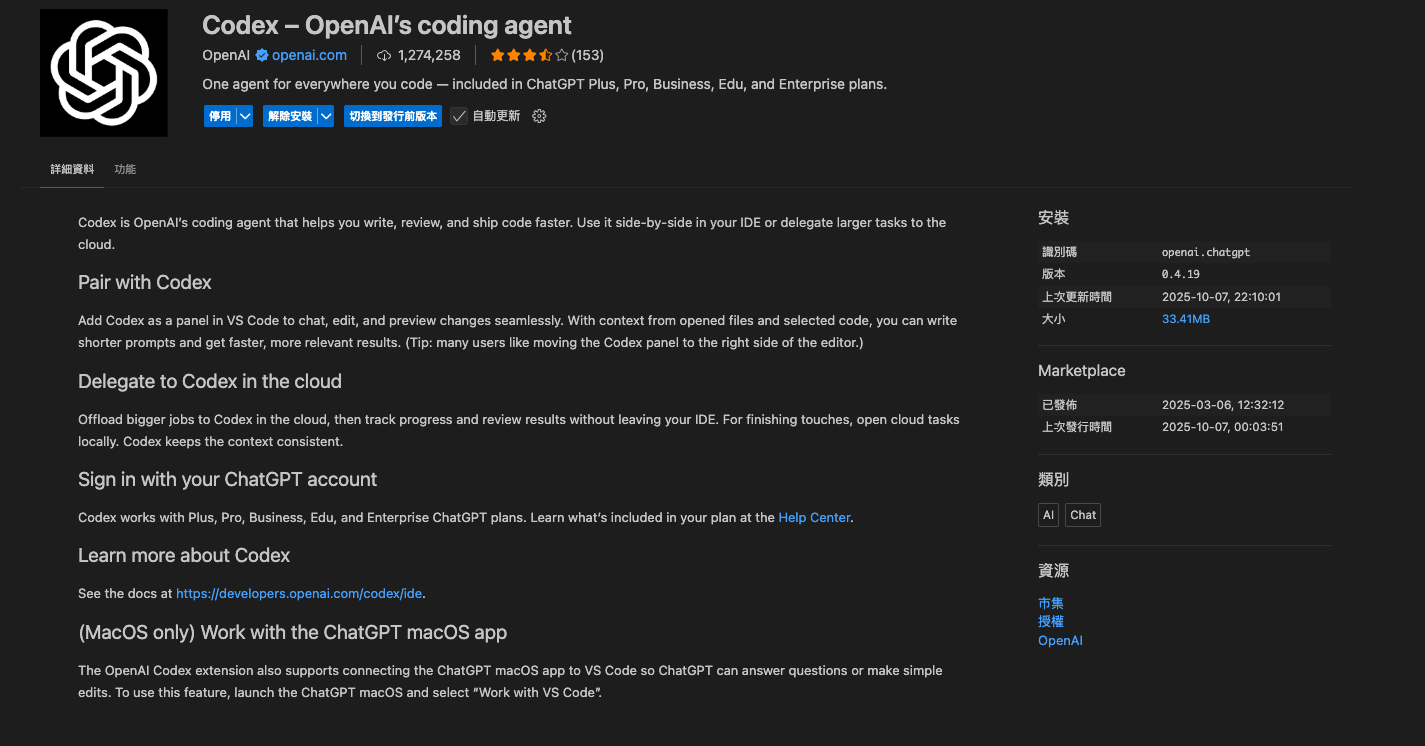
Task: Click the last release time 2025-10-07, 00:03:51
Action: coord(1223,427)
